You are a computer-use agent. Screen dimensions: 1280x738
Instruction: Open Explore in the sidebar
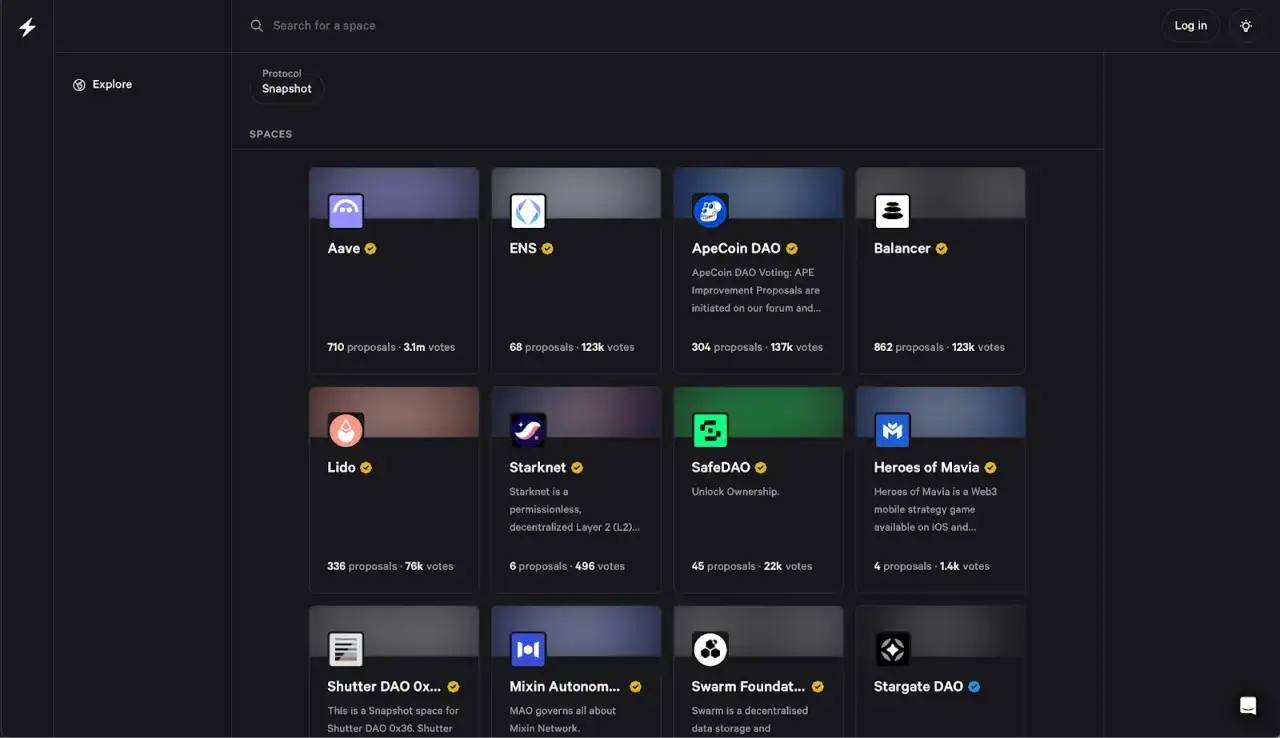coord(102,85)
